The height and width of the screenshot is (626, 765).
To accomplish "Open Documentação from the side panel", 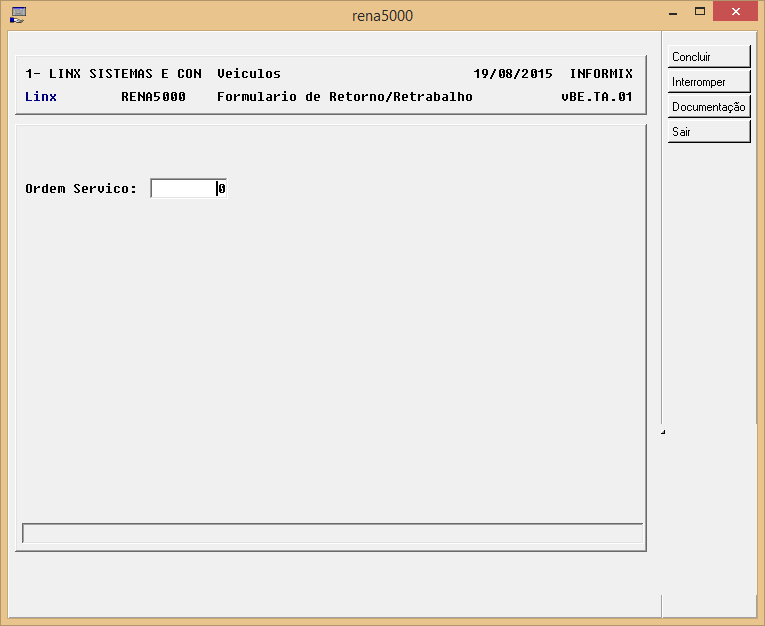I will pyautogui.click(x=708, y=106).
